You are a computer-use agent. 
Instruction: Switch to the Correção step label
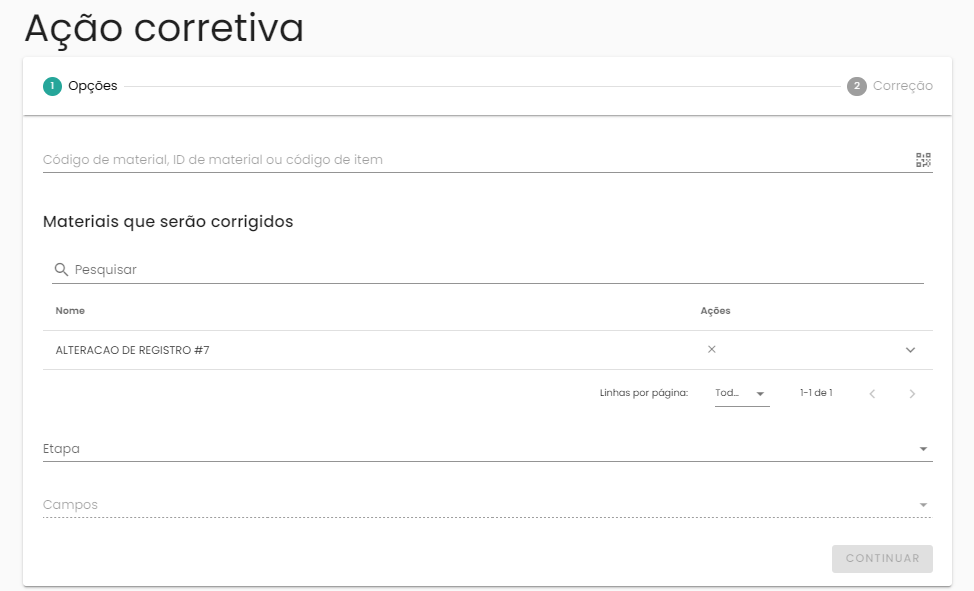click(x=902, y=86)
